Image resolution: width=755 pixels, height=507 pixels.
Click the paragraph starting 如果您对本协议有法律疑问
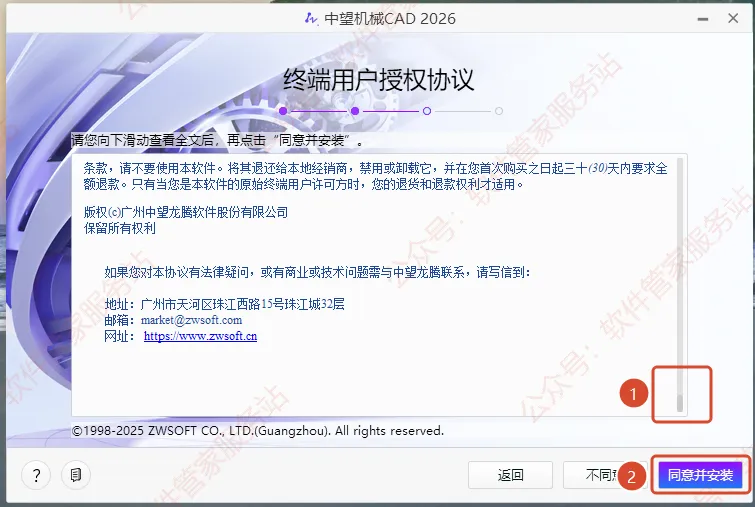click(317, 273)
